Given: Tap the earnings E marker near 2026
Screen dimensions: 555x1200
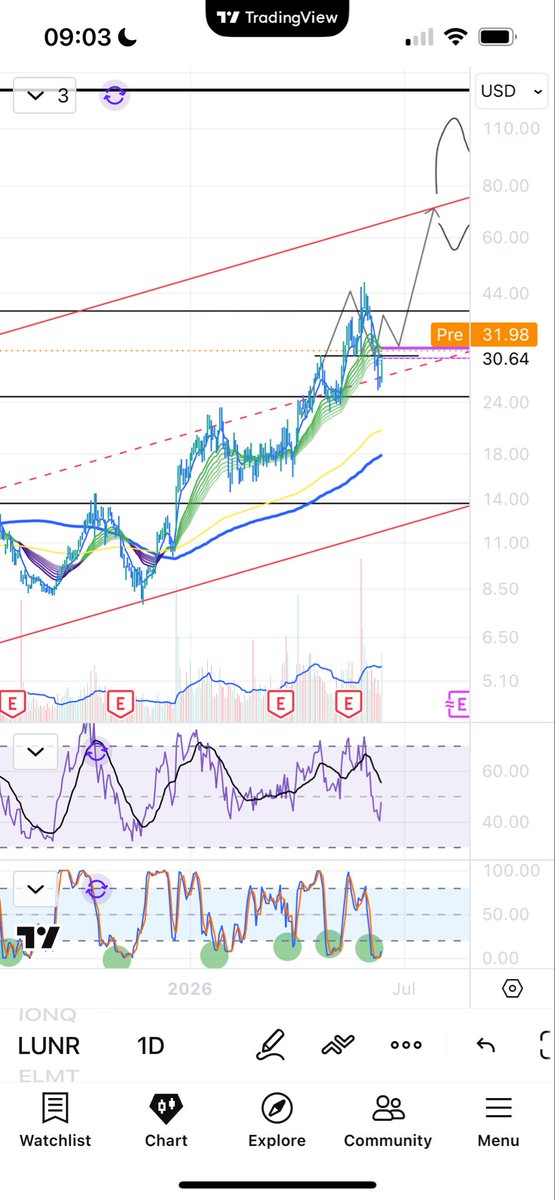Looking at the screenshot, I should [x=120, y=703].
